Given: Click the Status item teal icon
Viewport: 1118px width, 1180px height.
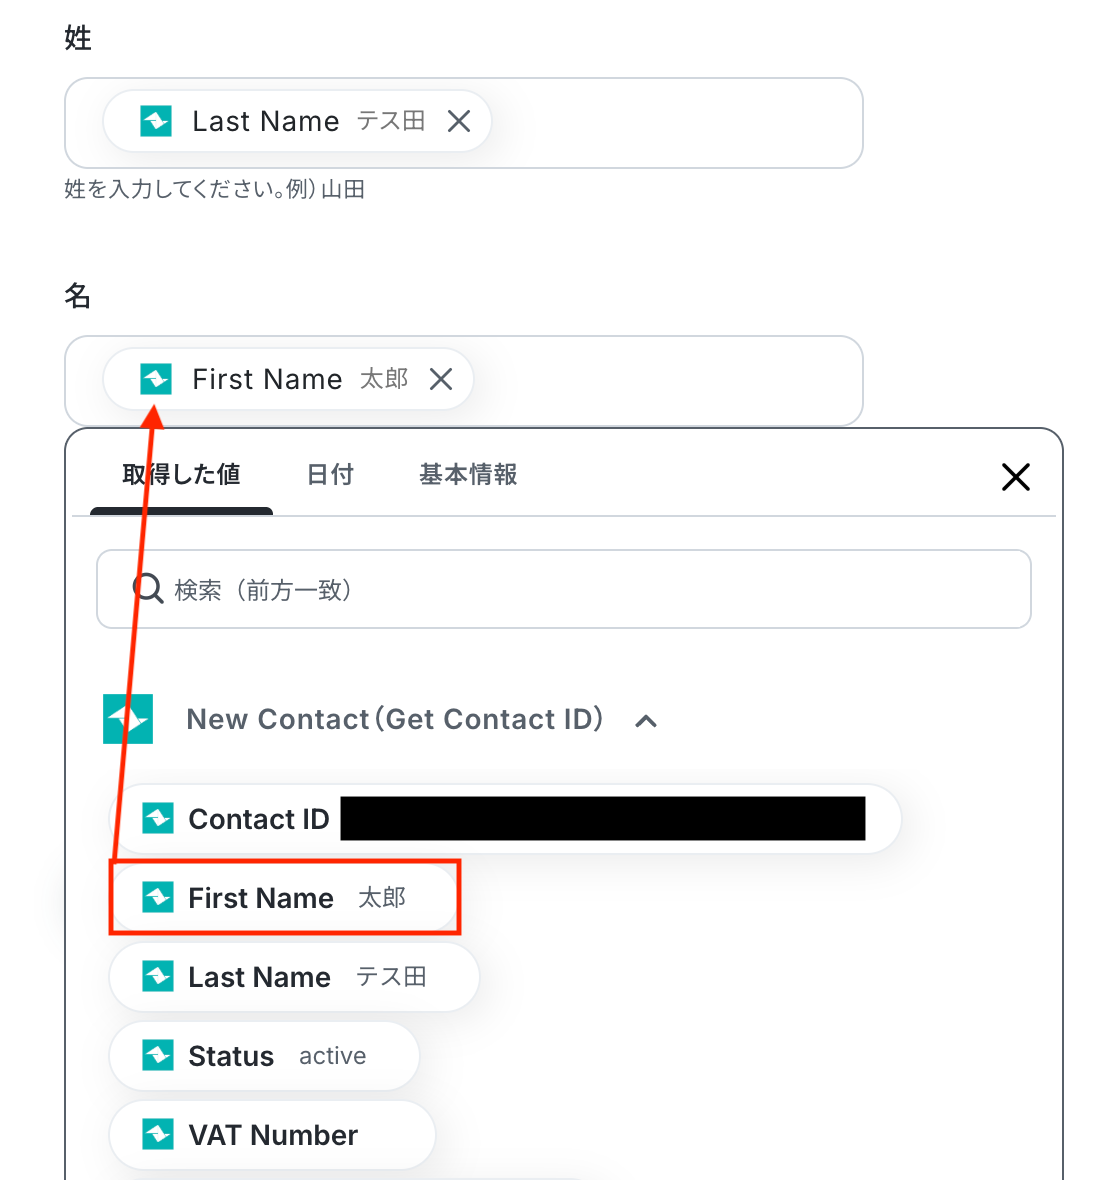Looking at the screenshot, I should tap(158, 1056).
